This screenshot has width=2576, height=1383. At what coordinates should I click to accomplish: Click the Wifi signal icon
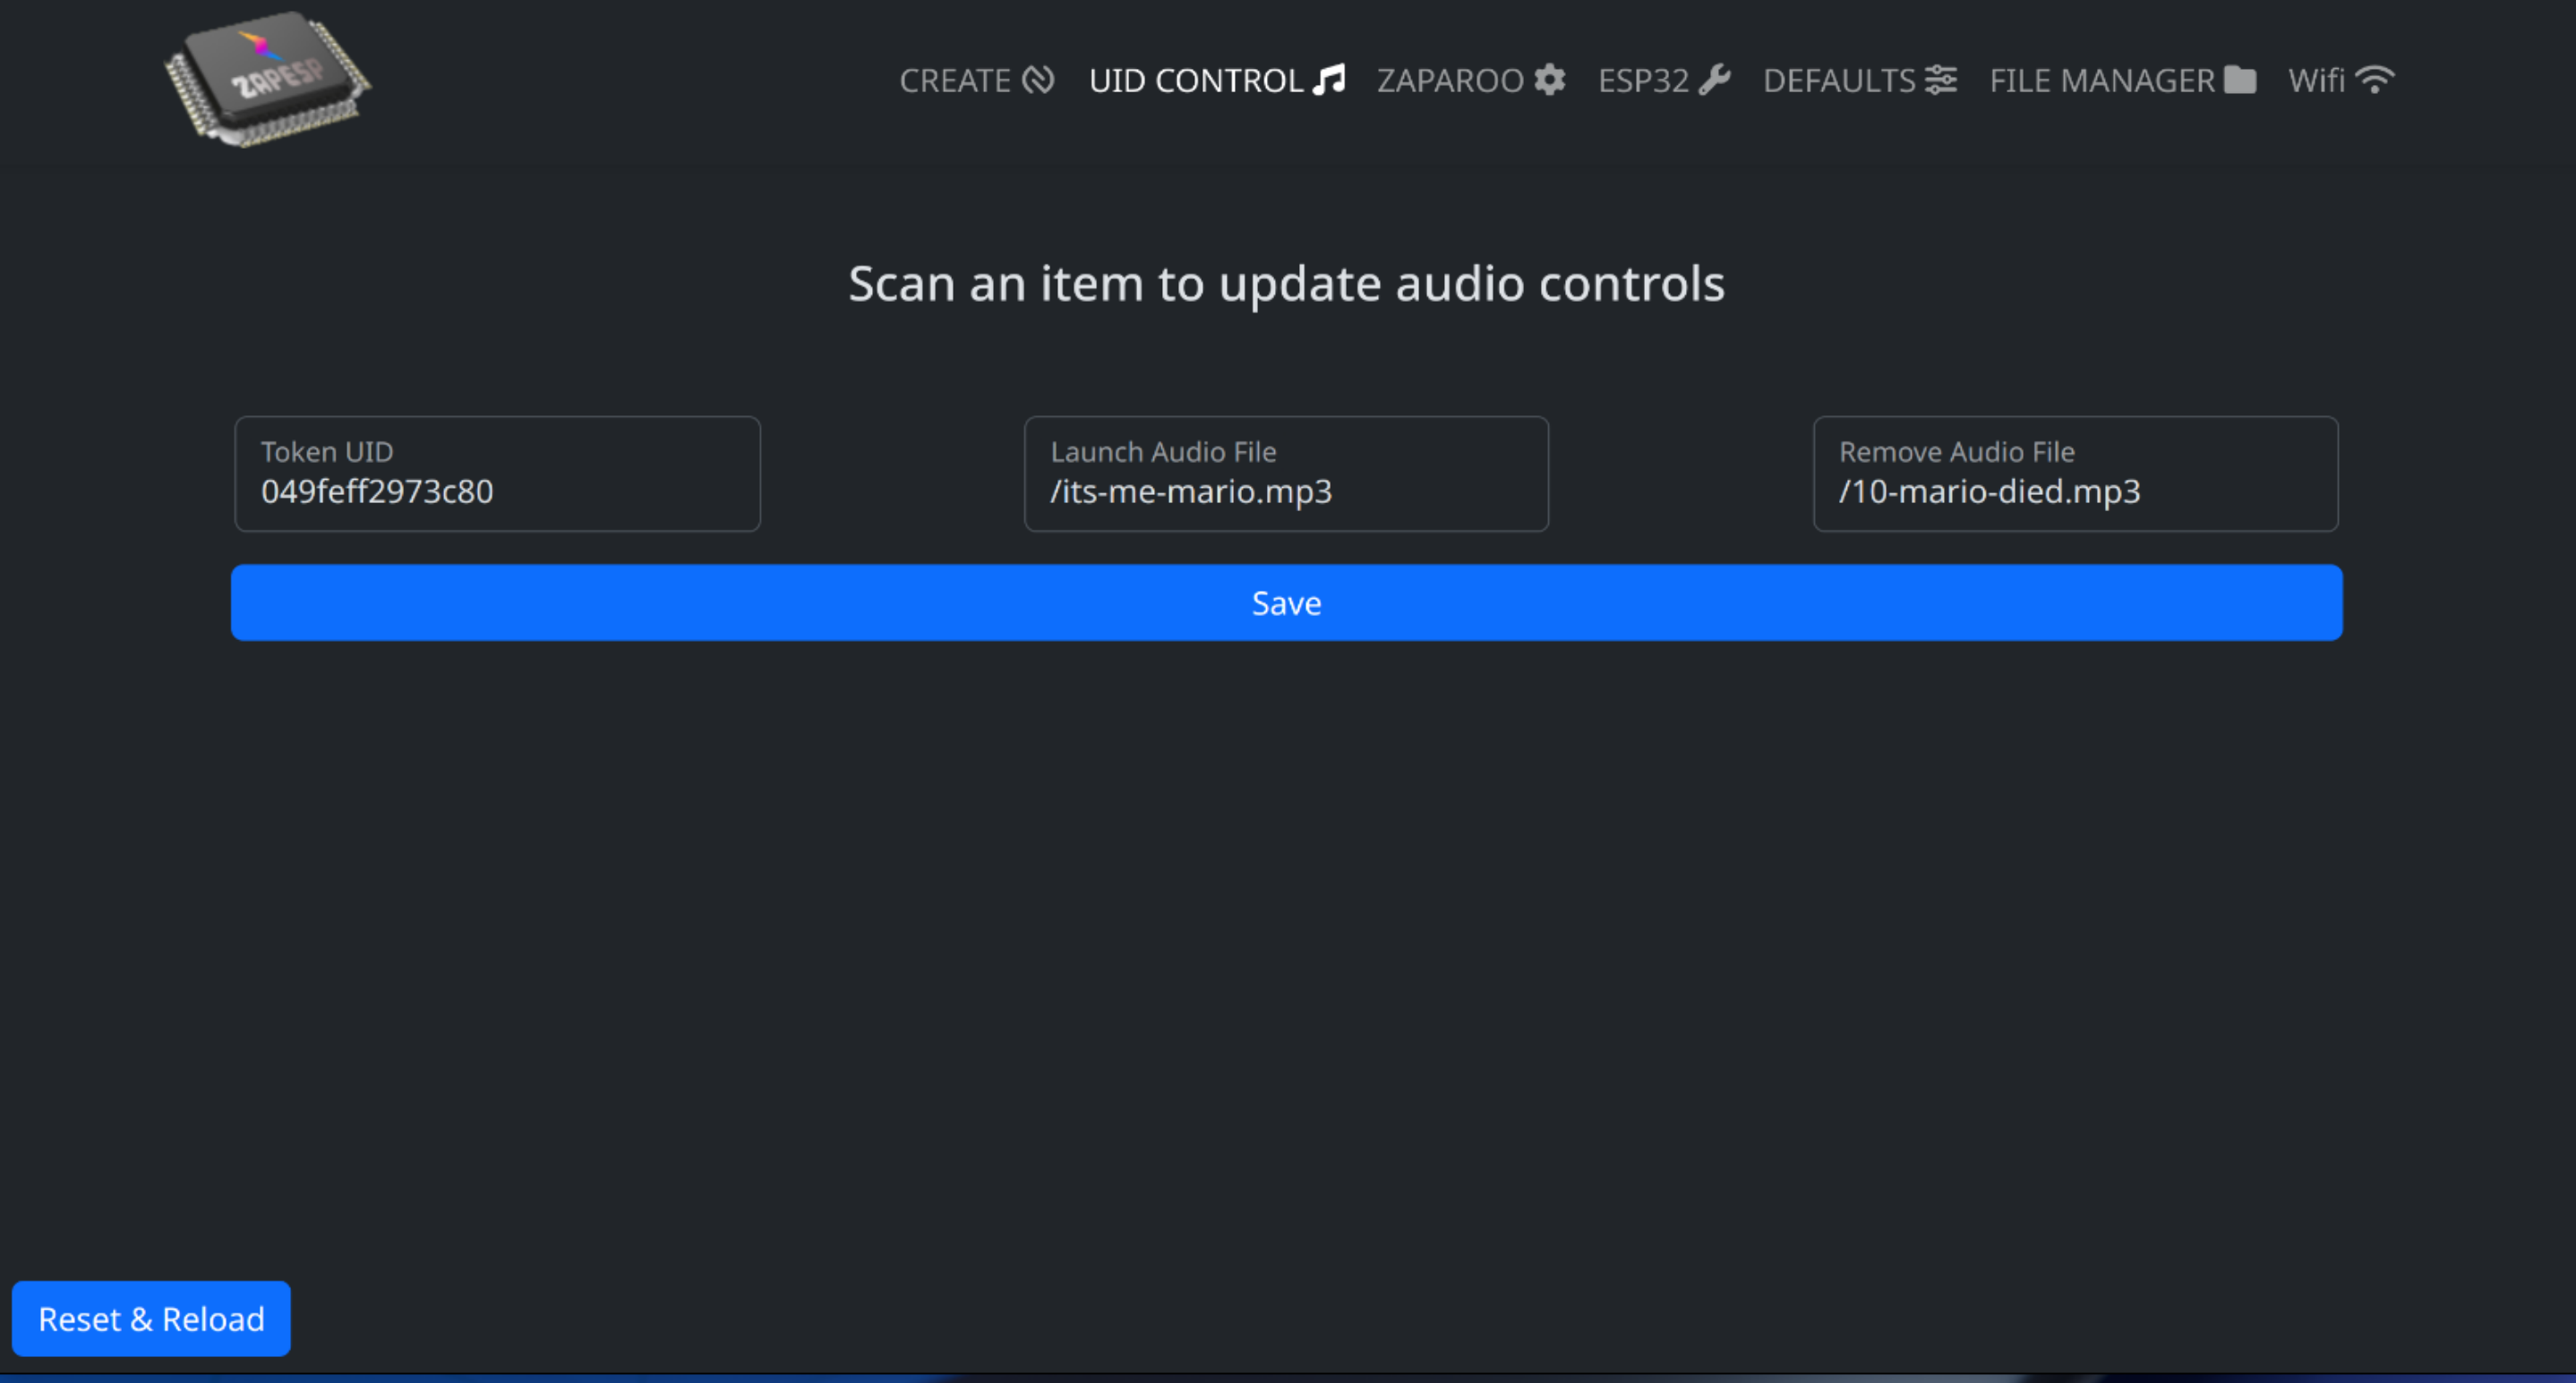coord(2375,80)
